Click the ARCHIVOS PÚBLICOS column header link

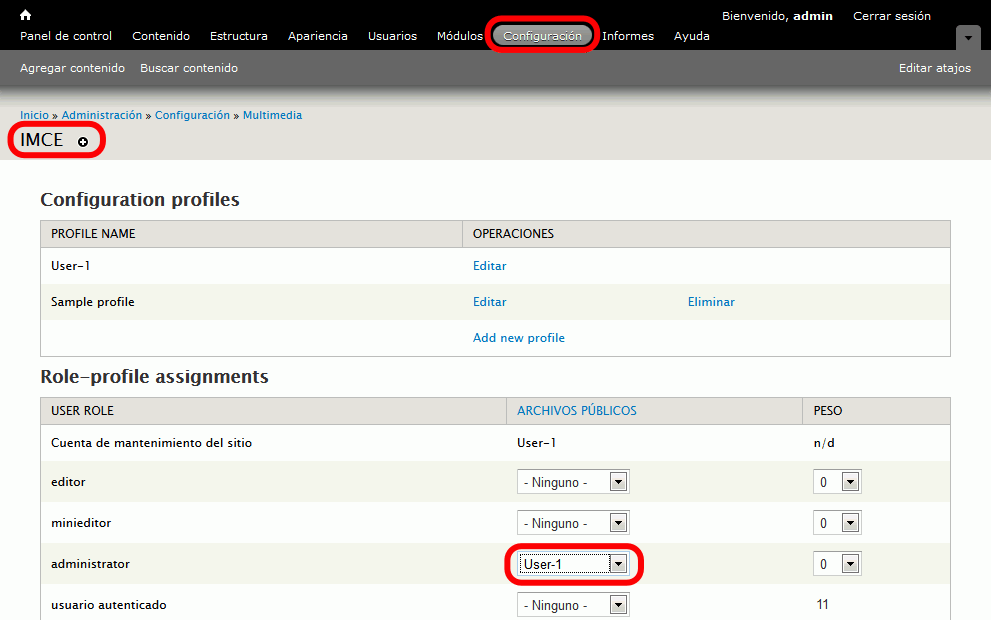pyautogui.click(x=576, y=411)
